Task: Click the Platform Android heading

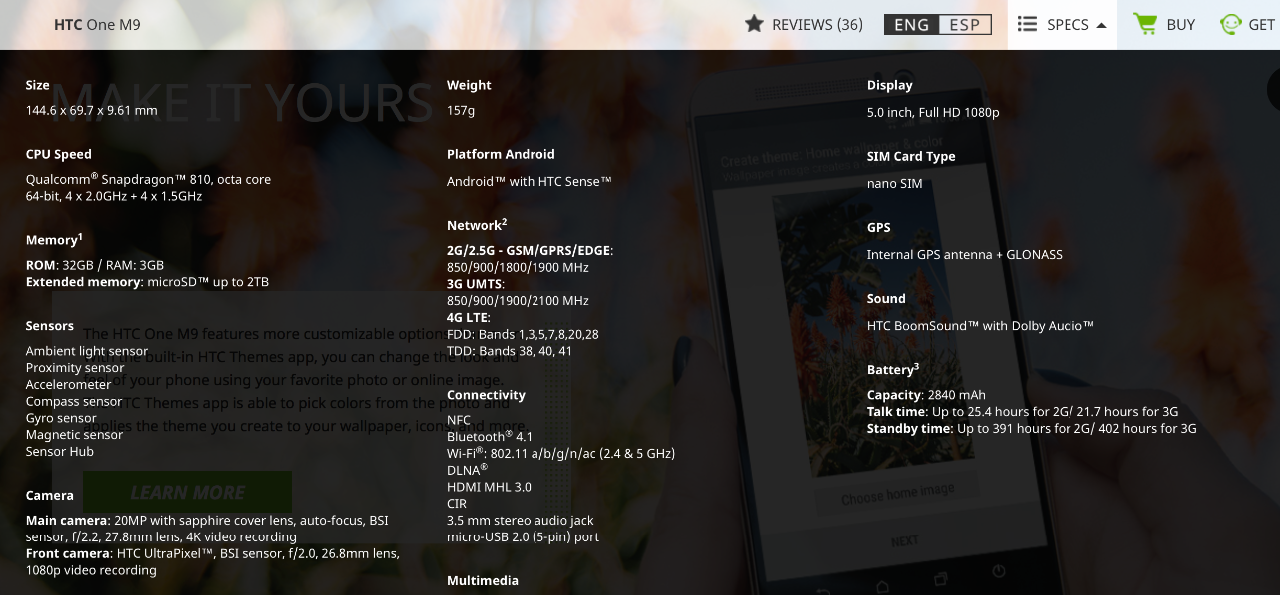Action: click(501, 154)
